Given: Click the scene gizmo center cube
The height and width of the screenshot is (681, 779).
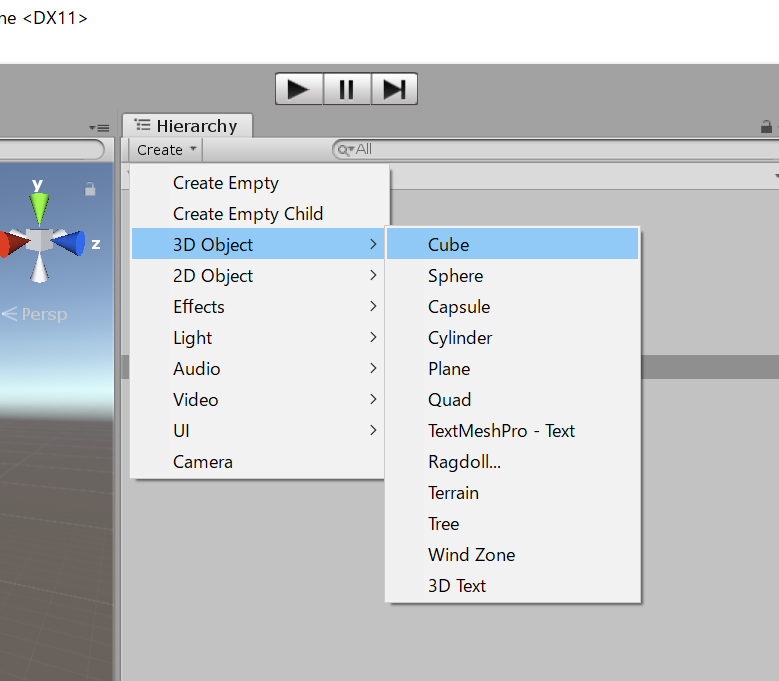Looking at the screenshot, I should pyautogui.click(x=39, y=240).
